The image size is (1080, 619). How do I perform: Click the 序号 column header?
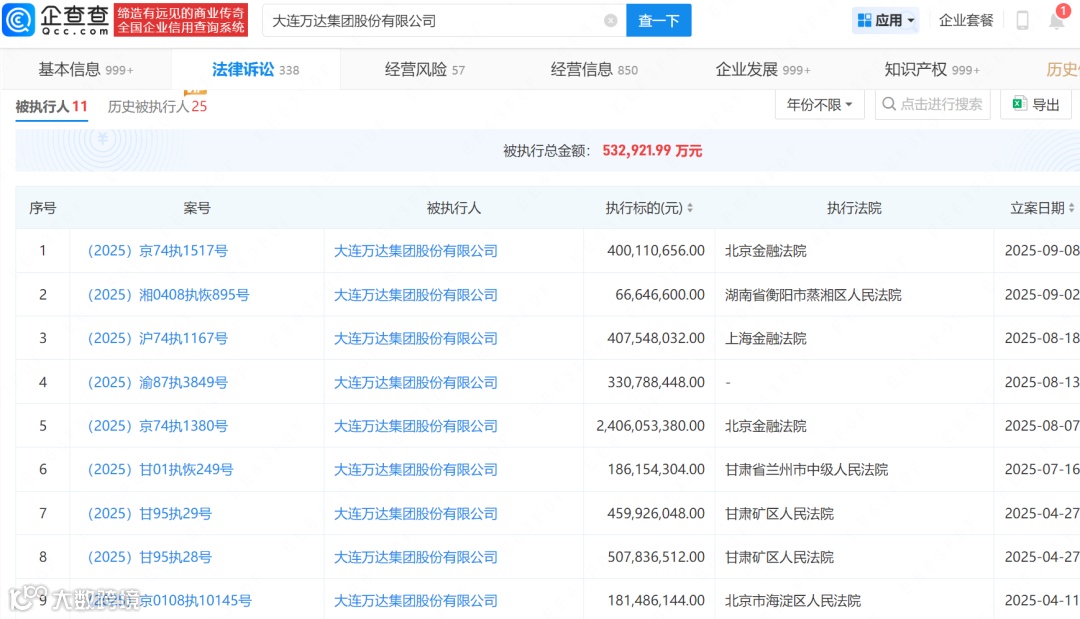[x=43, y=208]
